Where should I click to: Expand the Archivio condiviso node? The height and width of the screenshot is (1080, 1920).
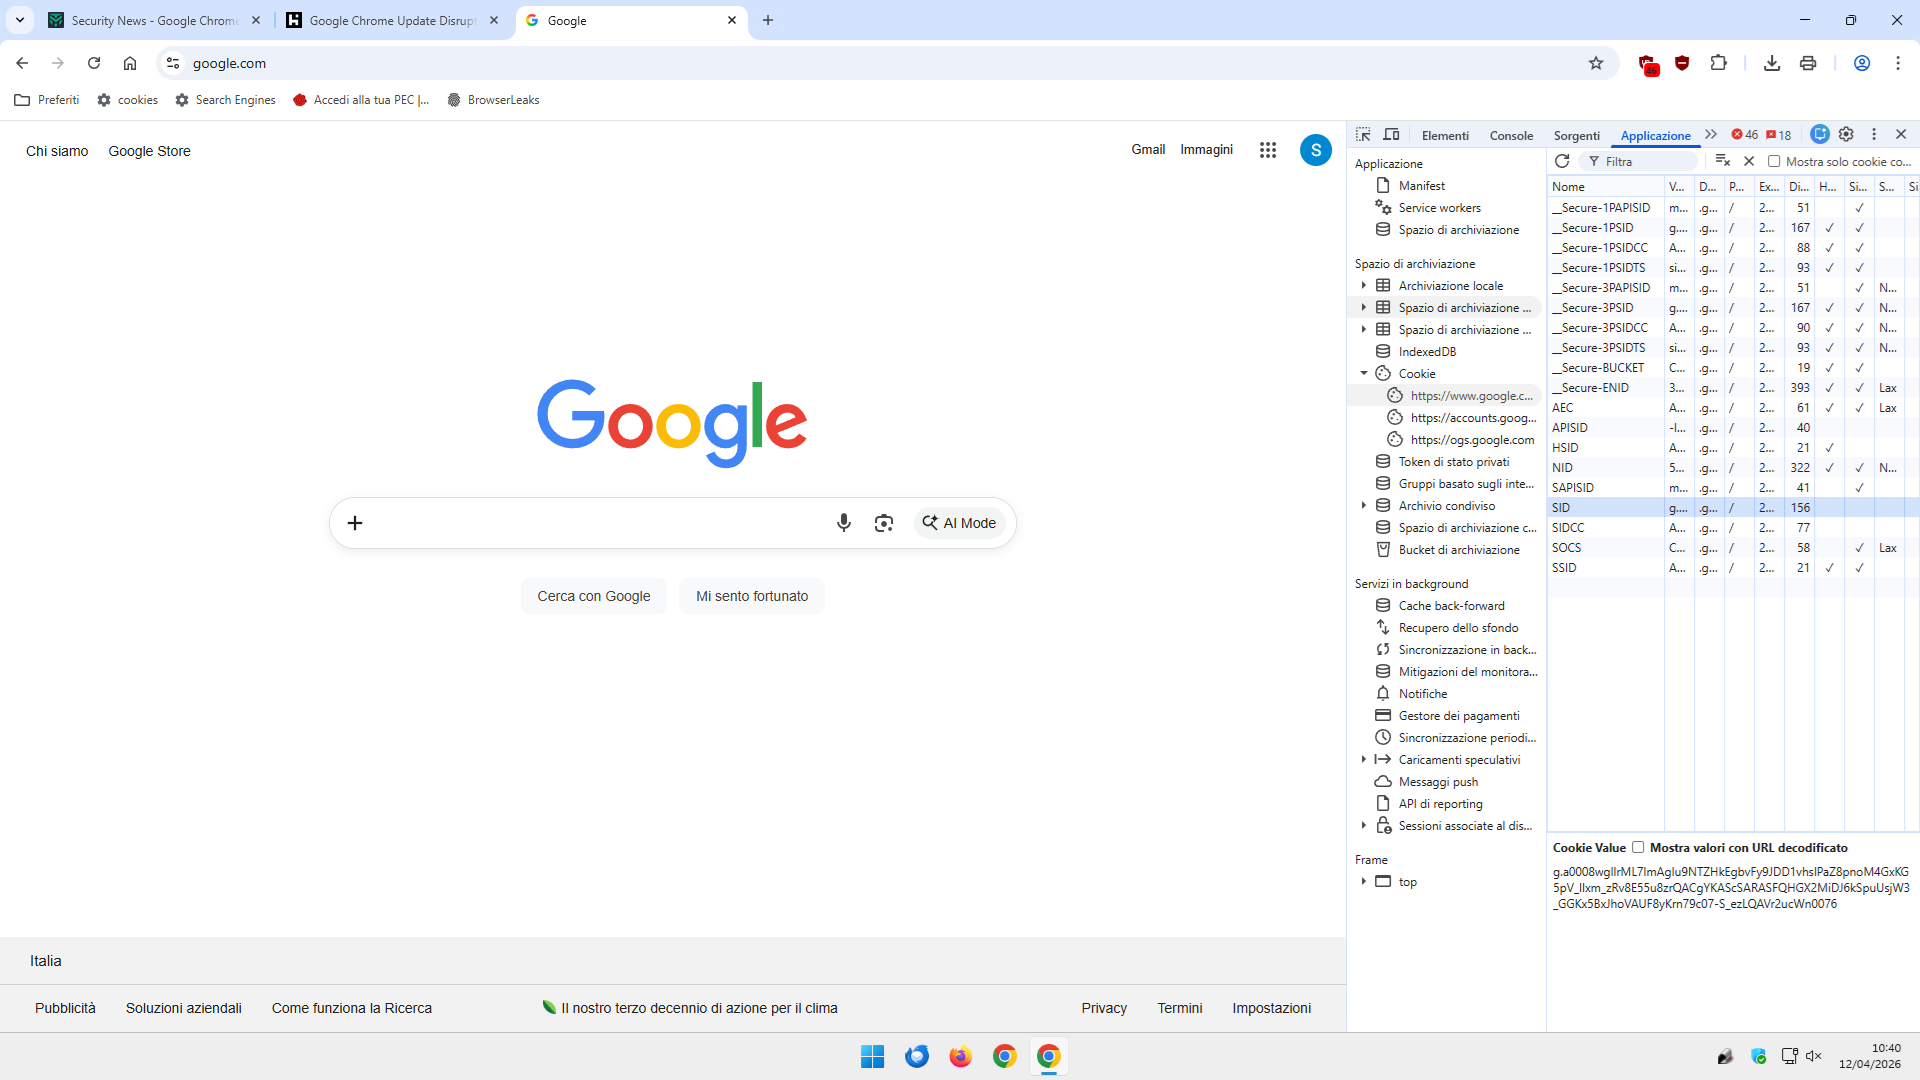click(1363, 506)
